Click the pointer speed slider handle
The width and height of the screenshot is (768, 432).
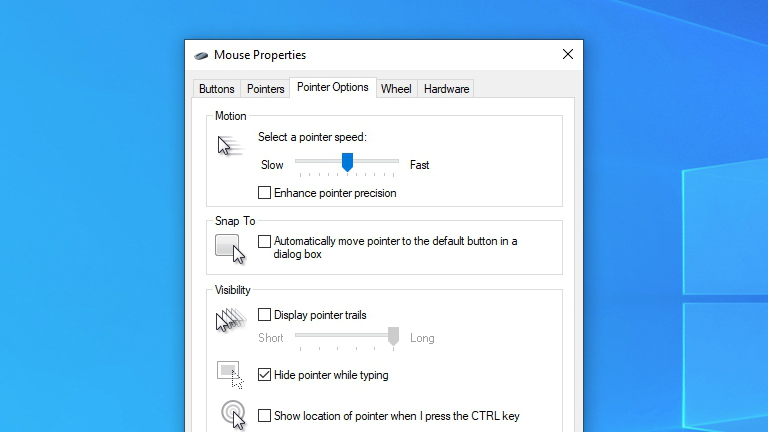(347, 162)
